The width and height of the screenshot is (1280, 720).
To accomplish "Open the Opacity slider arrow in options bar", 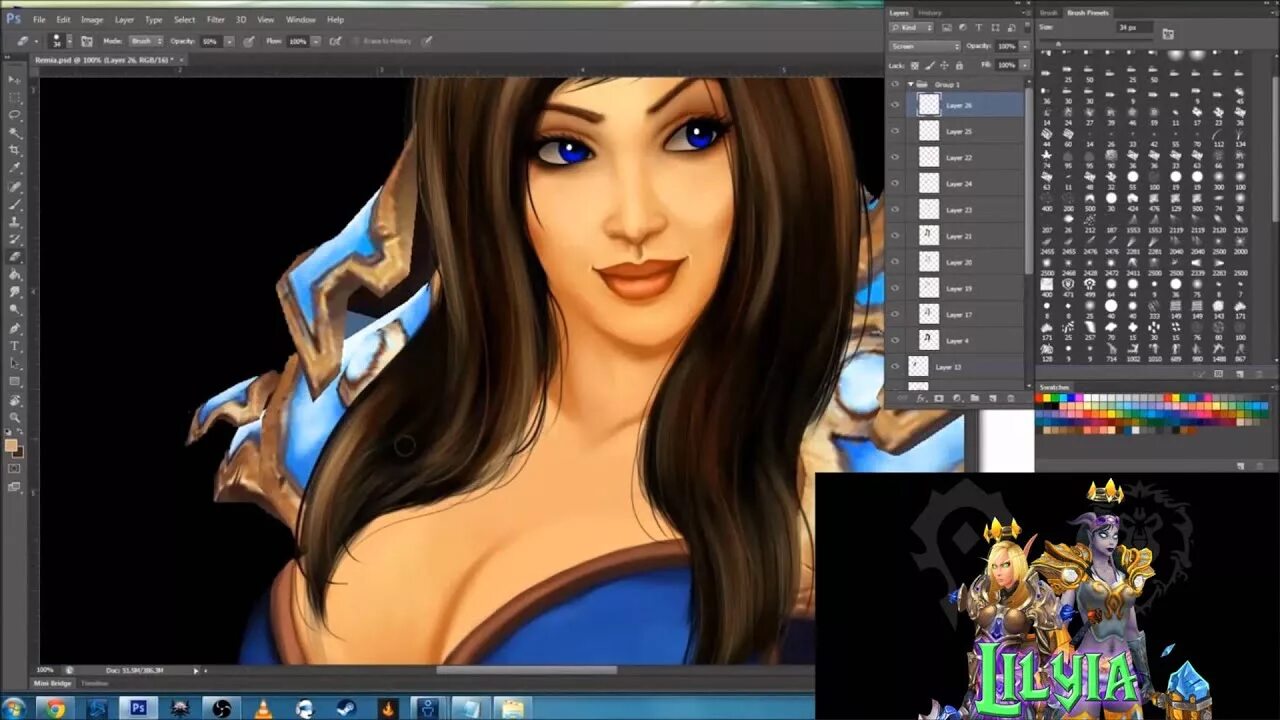I will (229, 41).
